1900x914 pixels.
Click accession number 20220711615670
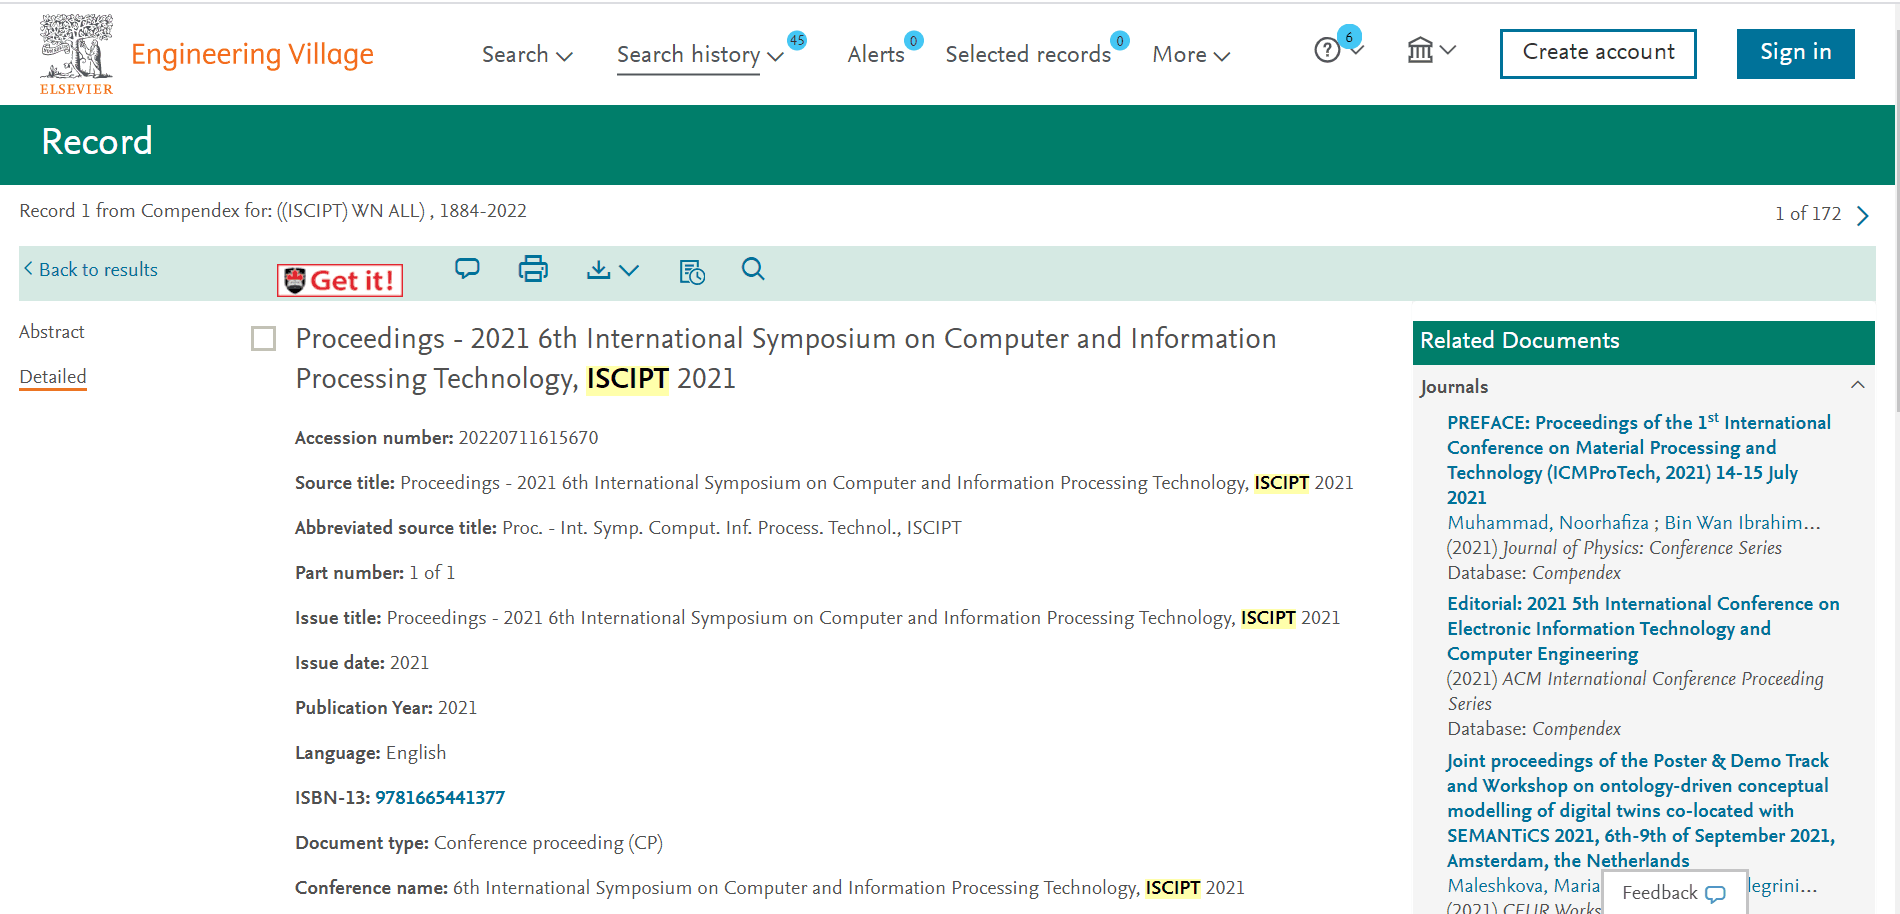(528, 438)
